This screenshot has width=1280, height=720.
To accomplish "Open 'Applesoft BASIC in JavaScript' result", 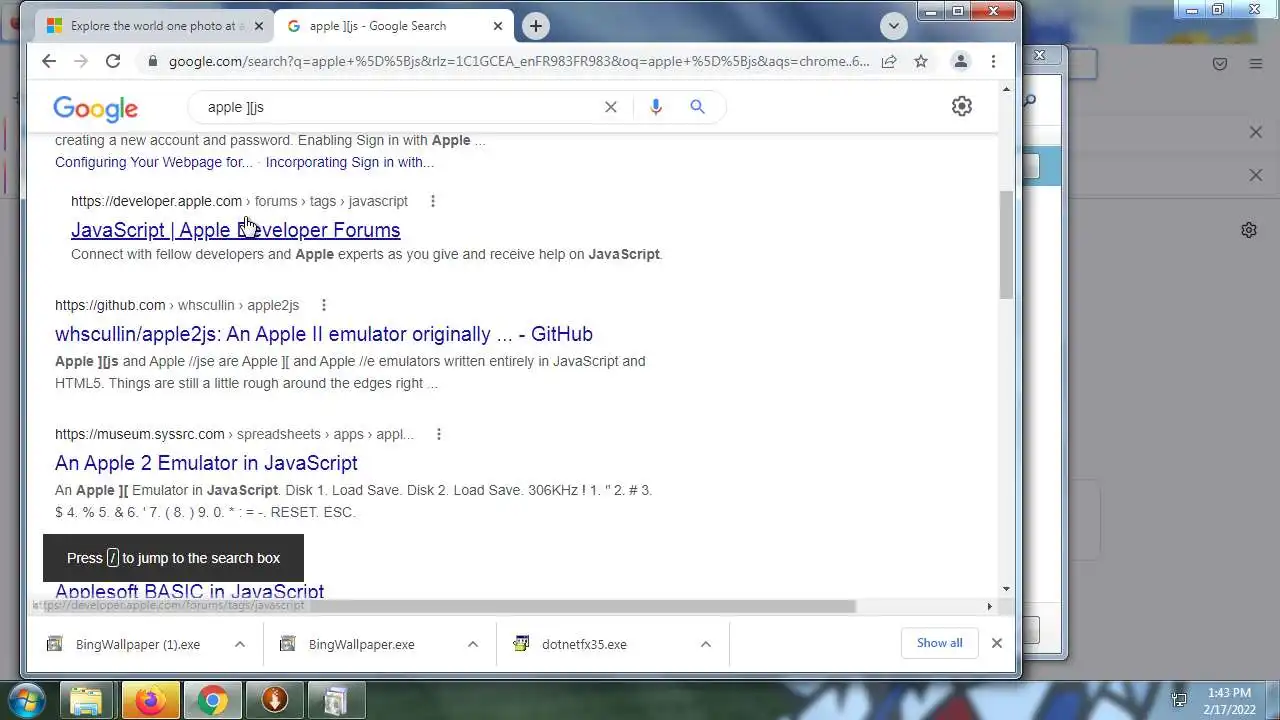I will [190, 591].
